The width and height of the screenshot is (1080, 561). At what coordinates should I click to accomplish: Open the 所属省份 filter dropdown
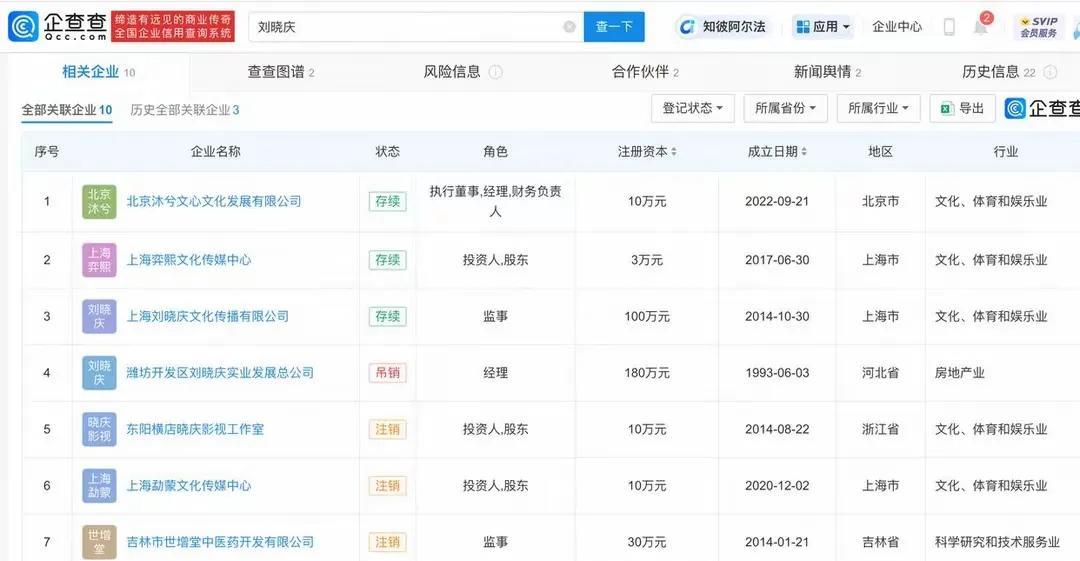pyautogui.click(x=785, y=108)
